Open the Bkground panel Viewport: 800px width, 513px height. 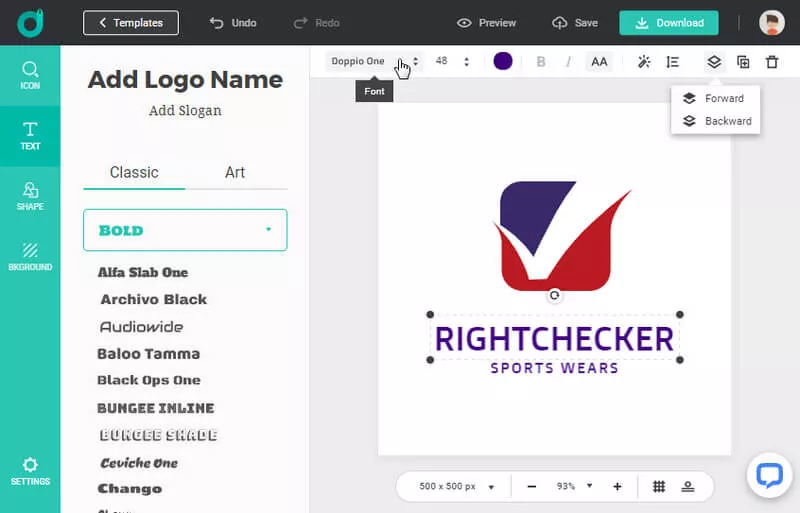(30, 257)
